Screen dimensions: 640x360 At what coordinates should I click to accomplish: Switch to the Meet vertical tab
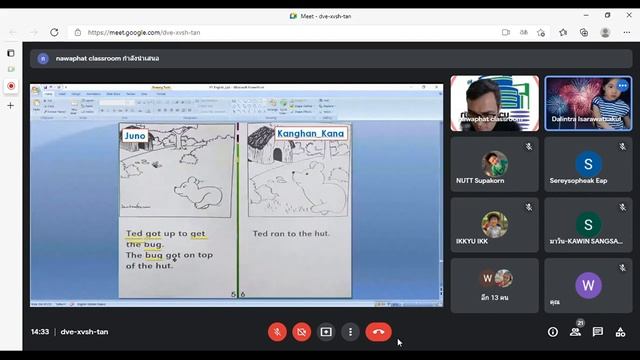pos(11,69)
